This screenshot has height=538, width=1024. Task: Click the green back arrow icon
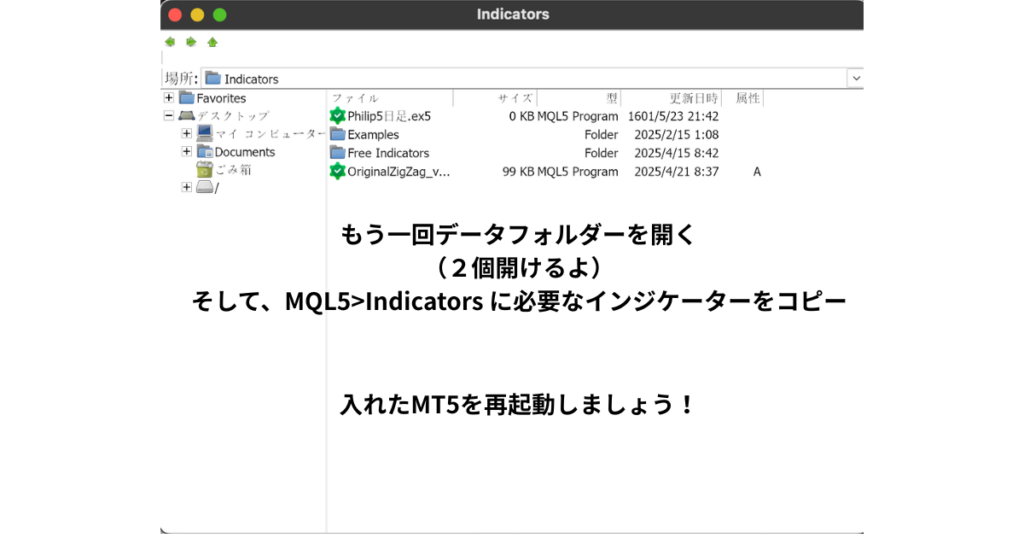170,42
